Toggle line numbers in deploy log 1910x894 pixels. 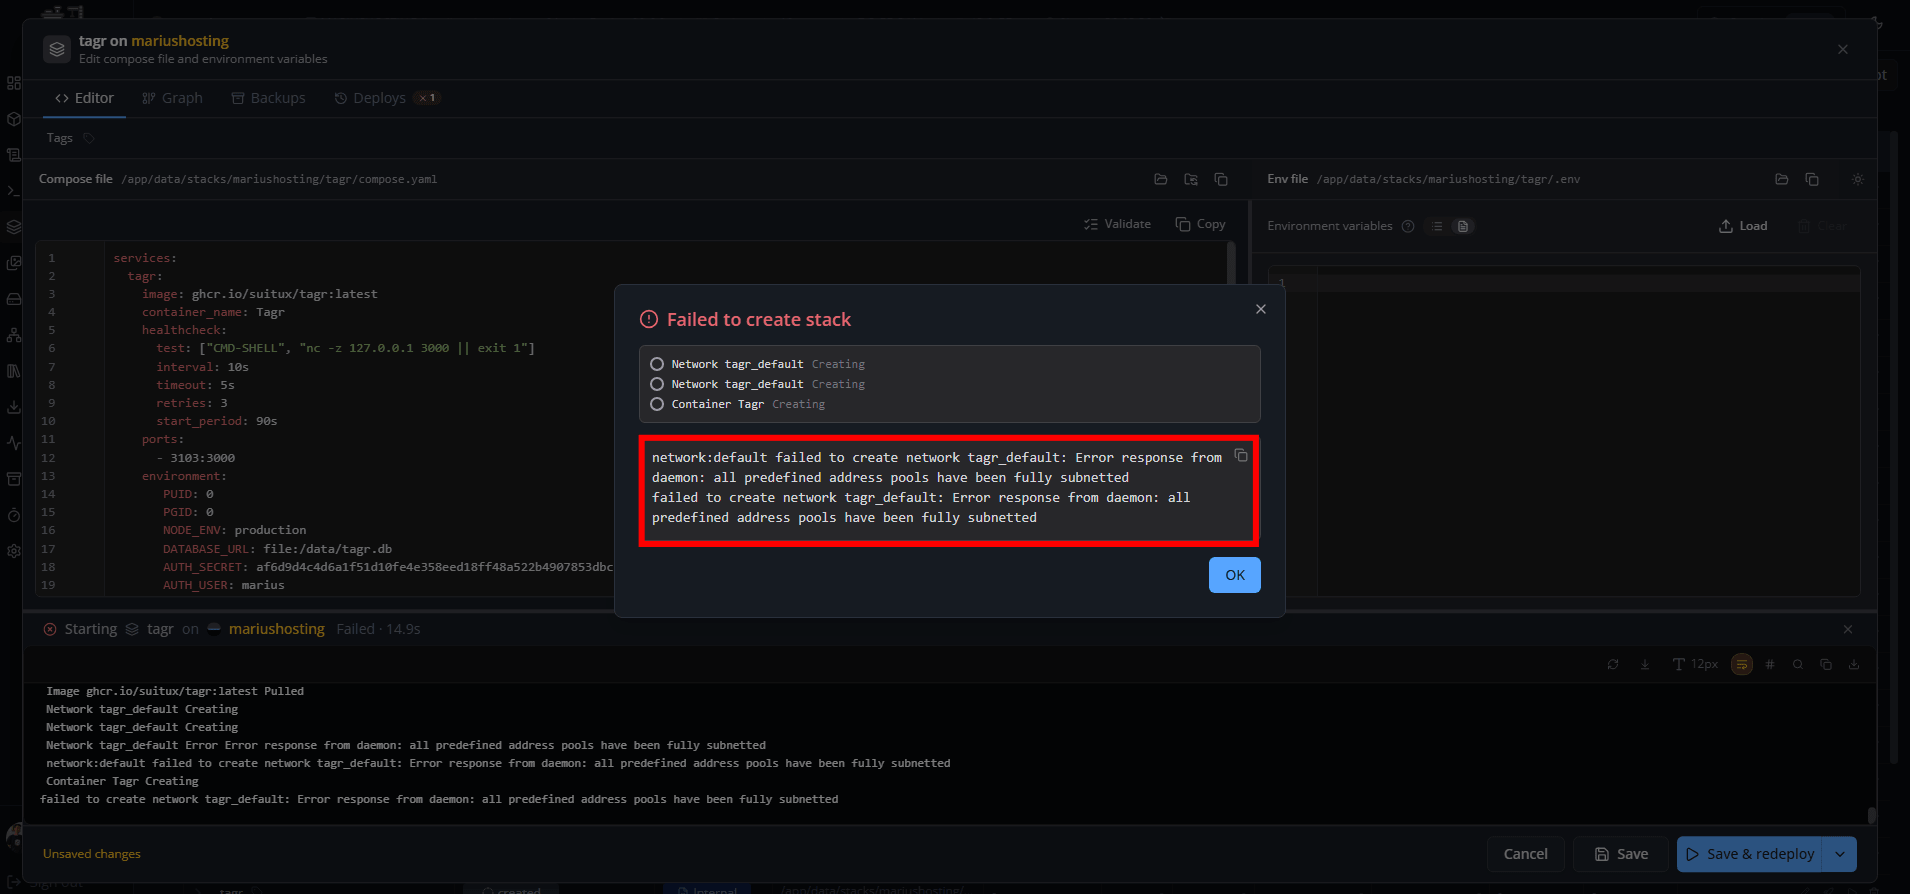pyautogui.click(x=1770, y=664)
